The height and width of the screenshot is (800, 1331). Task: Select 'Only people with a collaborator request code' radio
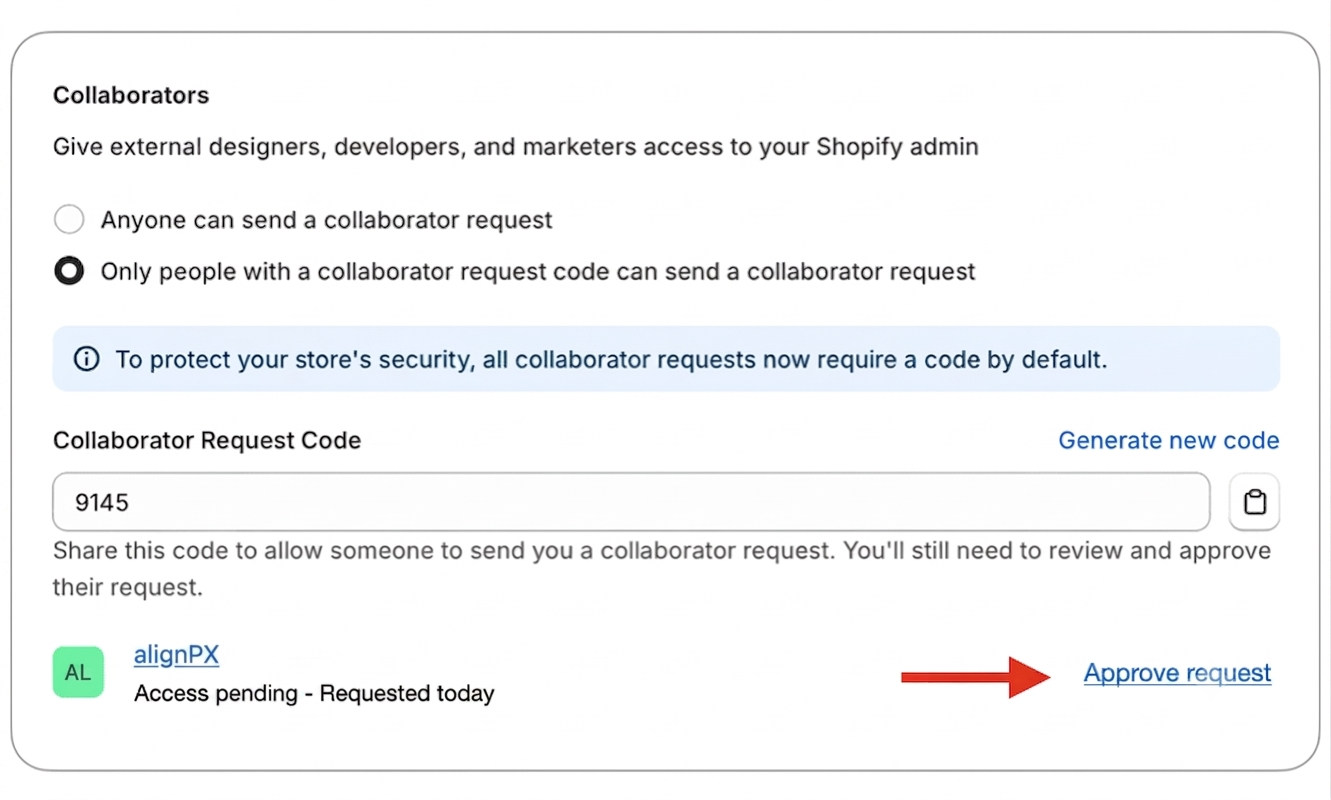click(69, 272)
